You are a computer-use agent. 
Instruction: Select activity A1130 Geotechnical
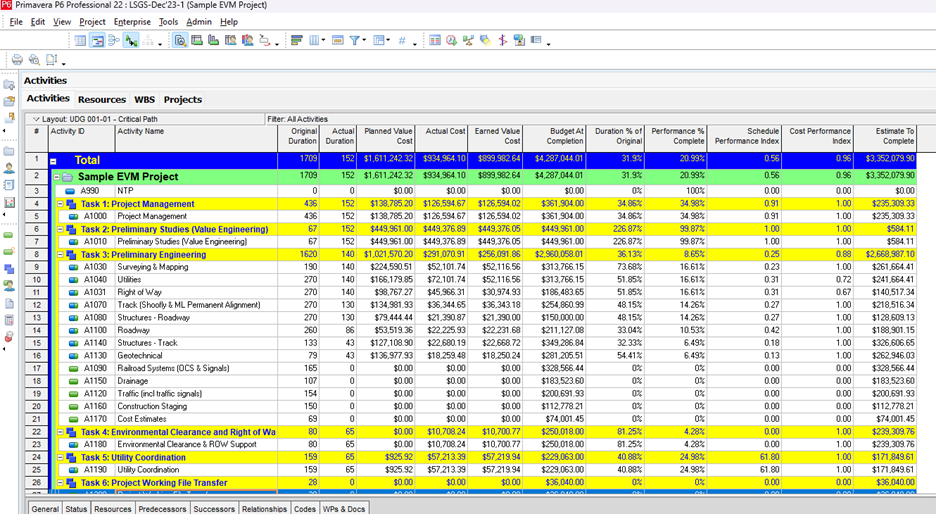click(x=470, y=356)
